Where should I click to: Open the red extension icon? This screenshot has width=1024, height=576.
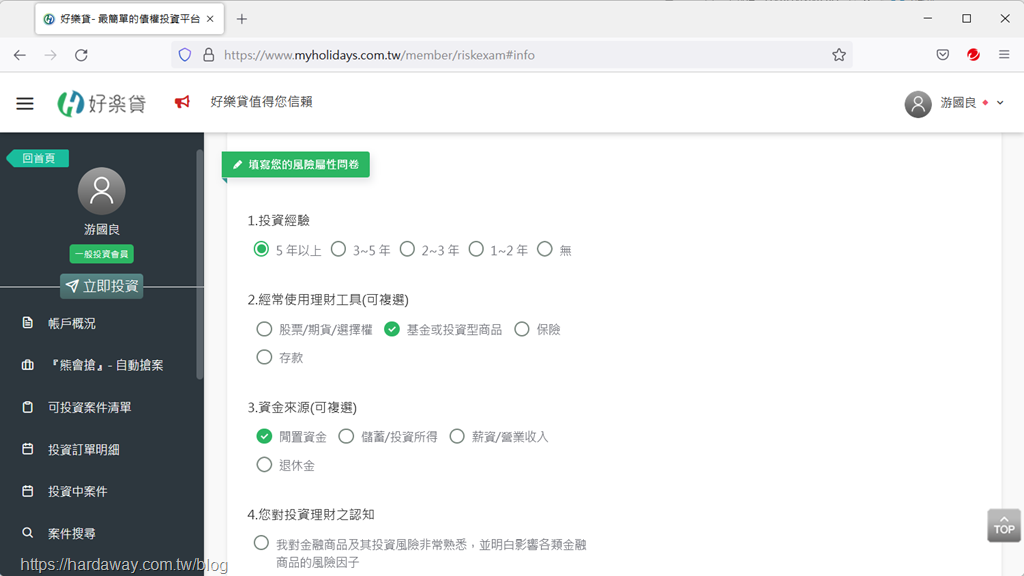(x=973, y=55)
